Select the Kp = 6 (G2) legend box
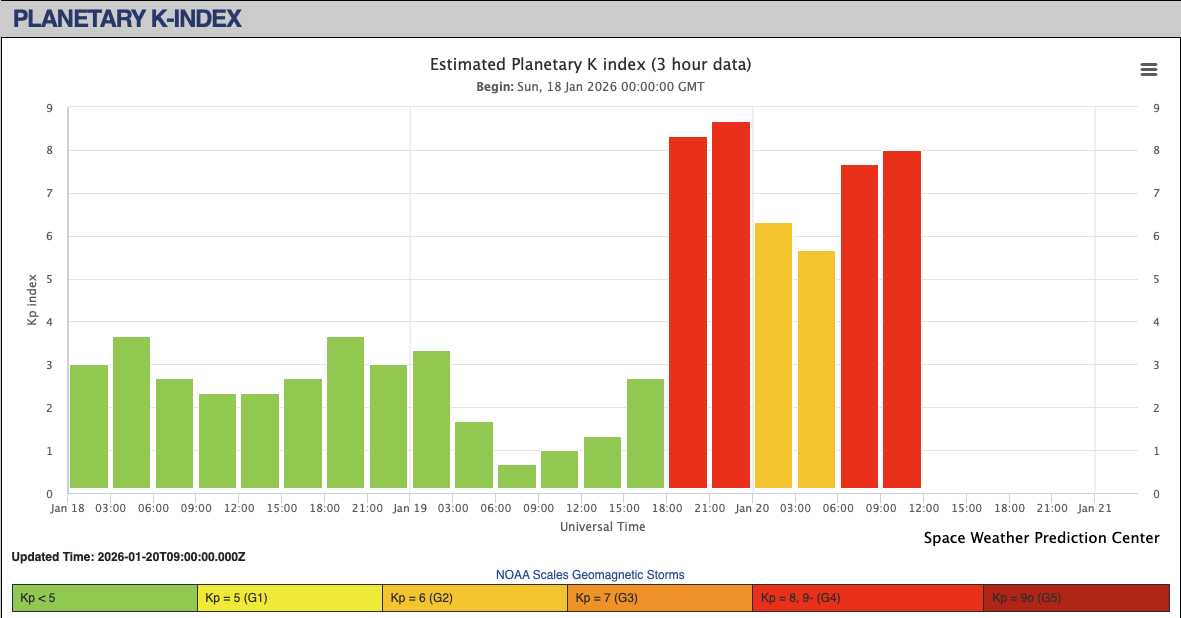This screenshot has width=1181, height=618. click(475, 598)
